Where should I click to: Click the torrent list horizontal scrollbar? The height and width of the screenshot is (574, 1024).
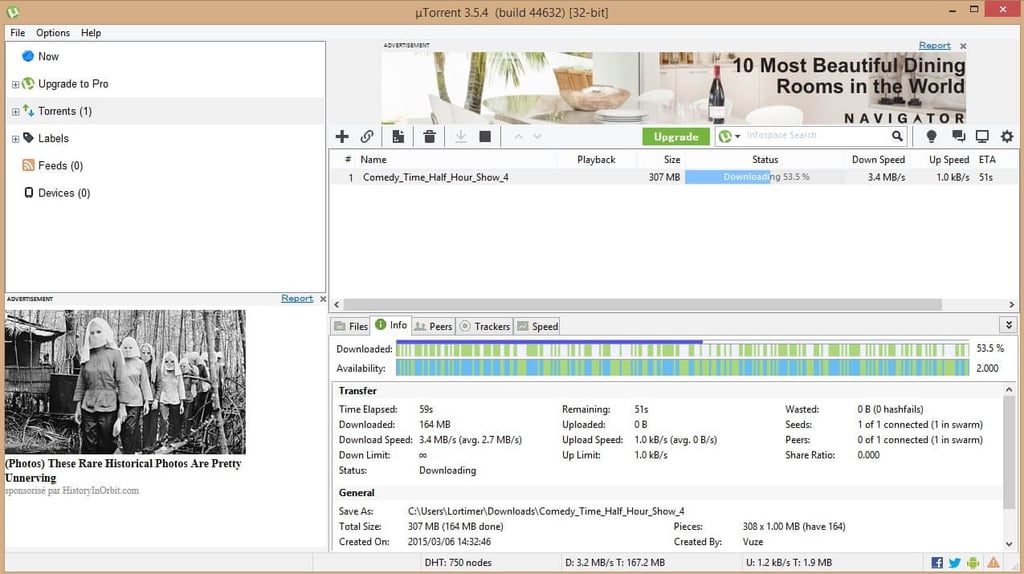[x=643, y=304]
